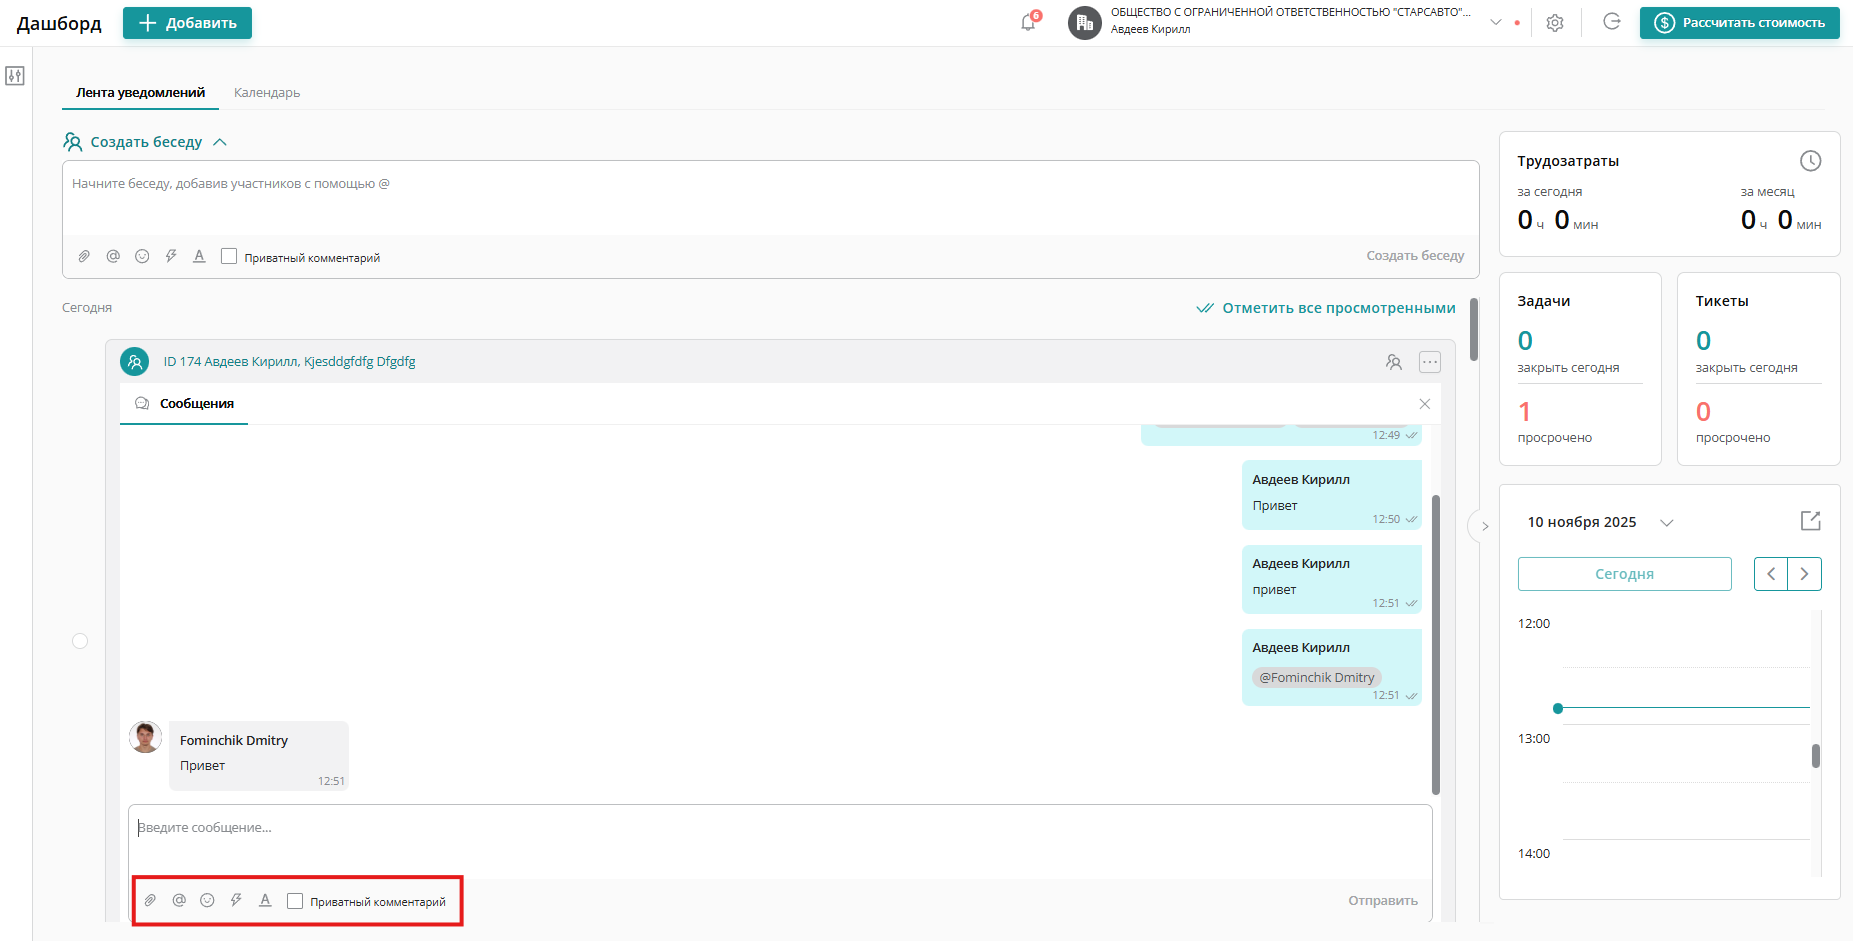Click the logout icon in header

1612,22
